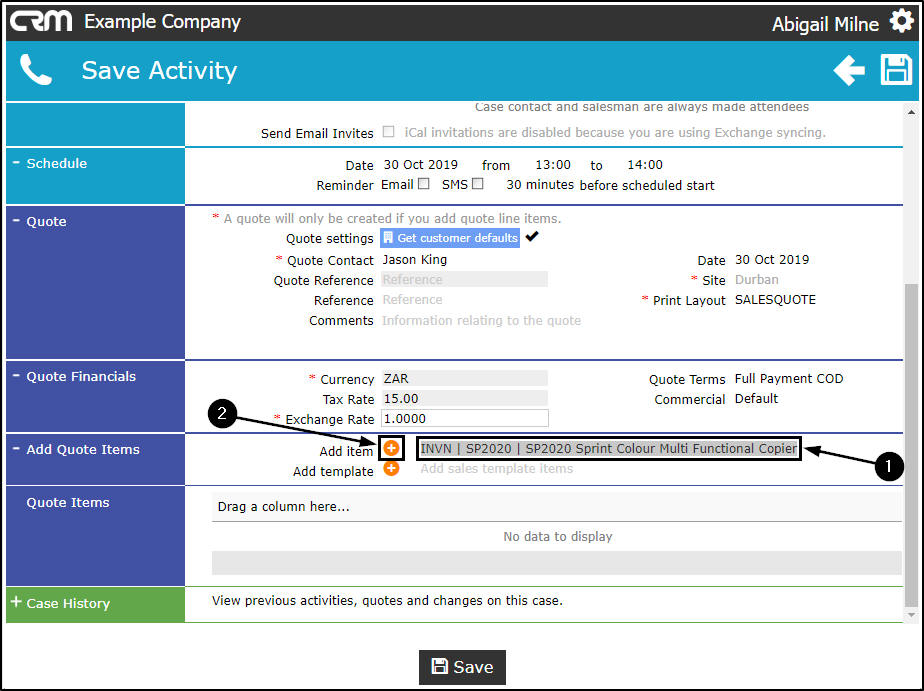Click the schedule Date 30 Oct 2019
The height and width of the screenshot is (691, 924).
(421, 164)
